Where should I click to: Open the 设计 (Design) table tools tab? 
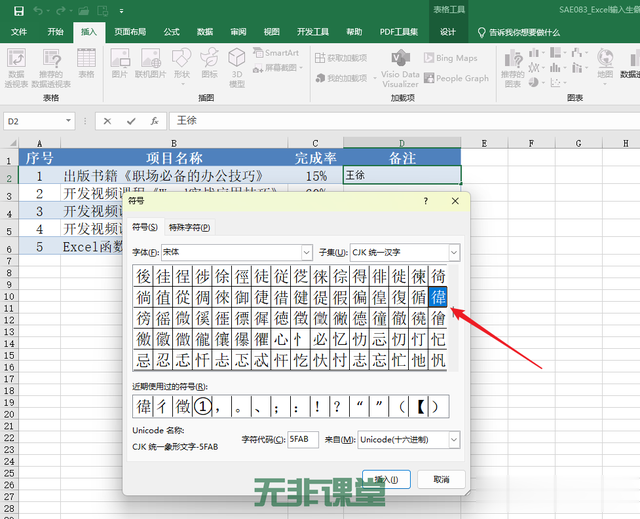(447, 32)
